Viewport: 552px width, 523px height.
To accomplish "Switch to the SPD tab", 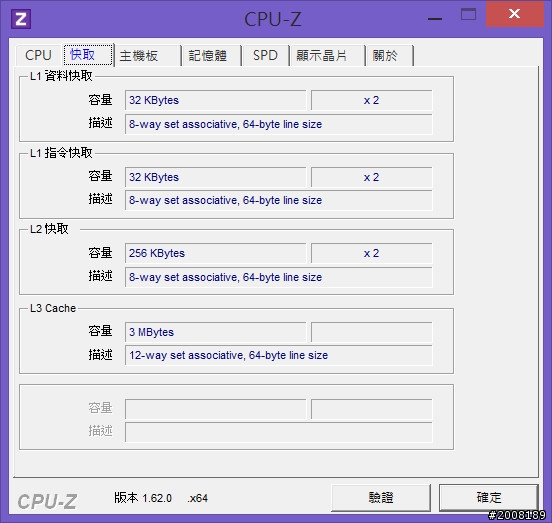I will coord(265,56).
